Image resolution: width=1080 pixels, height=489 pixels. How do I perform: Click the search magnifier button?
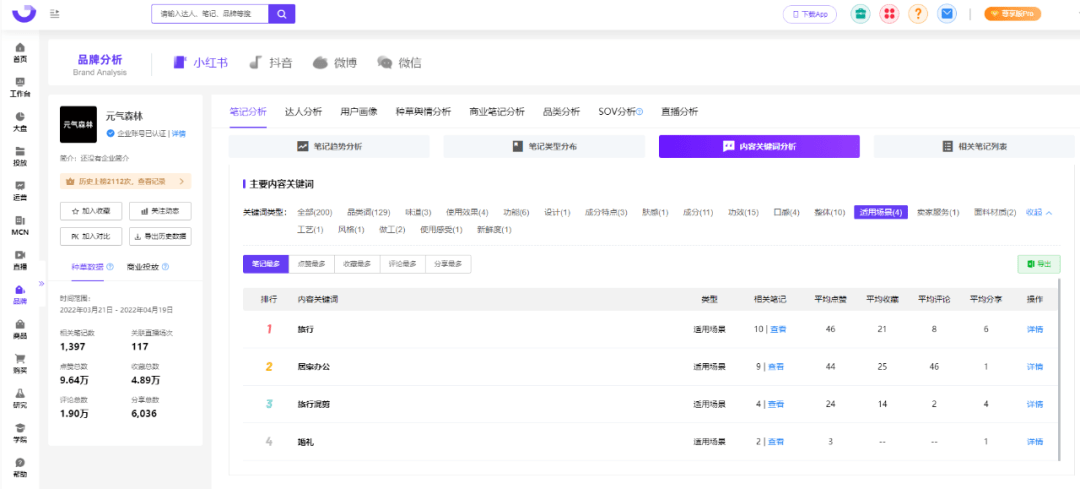click(x=283, y=14)
